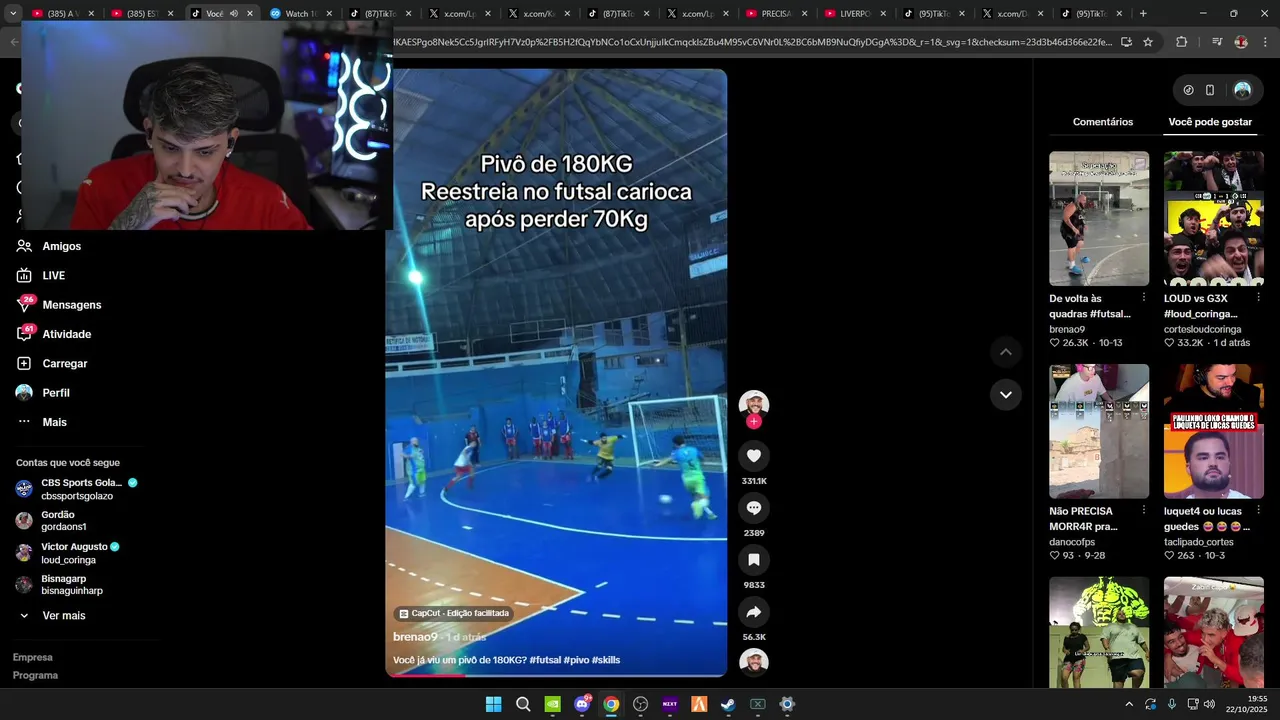The height and width of the screenshot is (720, 1280).
Task: Open taskbar Search
Action: click(523, 704)
